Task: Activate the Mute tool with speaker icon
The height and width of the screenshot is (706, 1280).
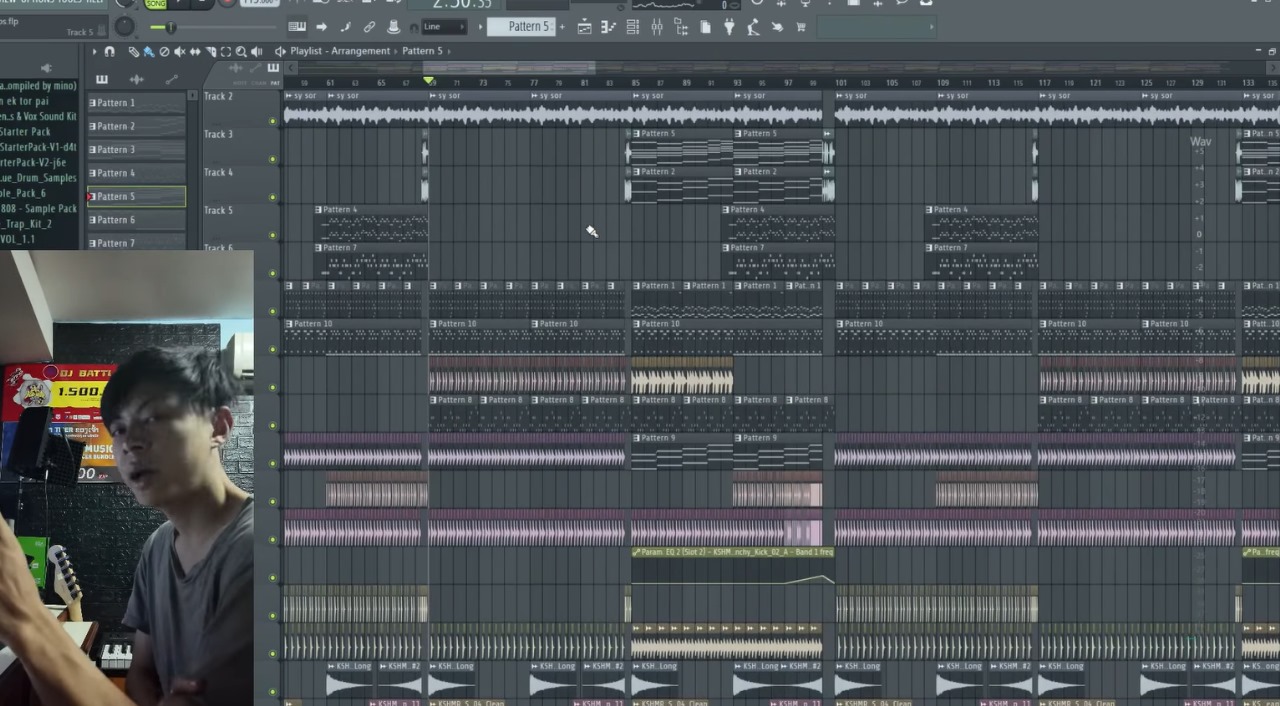Action: click(180, 51)
